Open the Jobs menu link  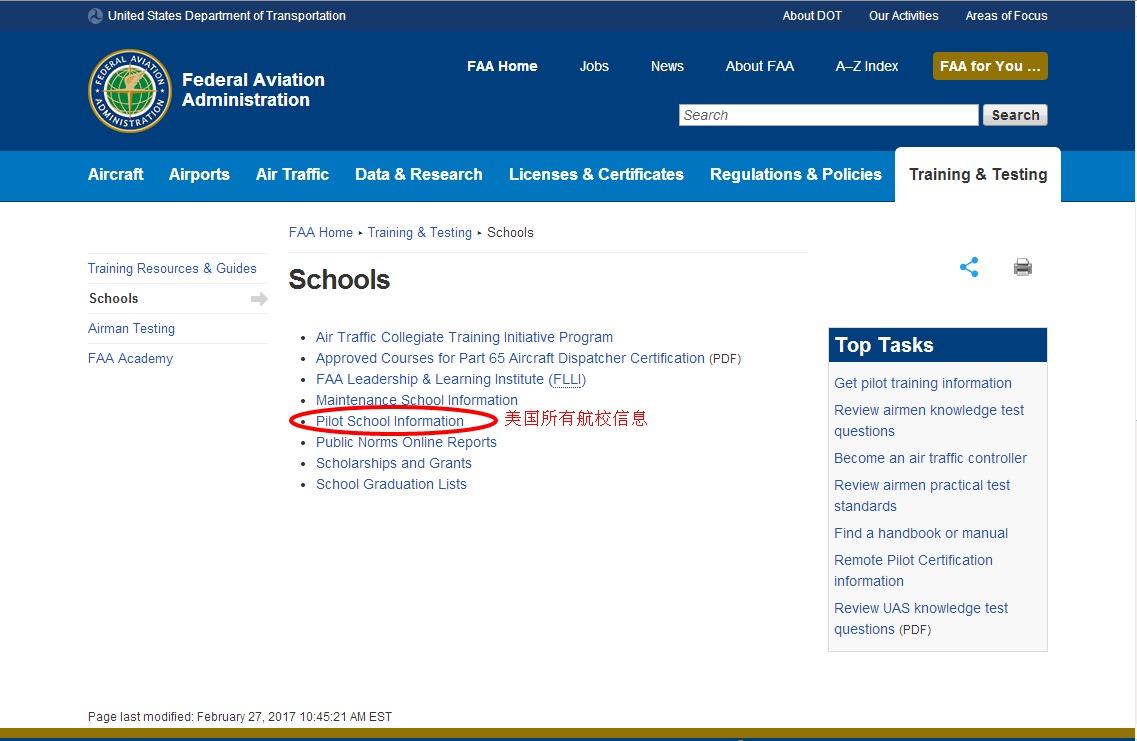[x=594, y=66]
